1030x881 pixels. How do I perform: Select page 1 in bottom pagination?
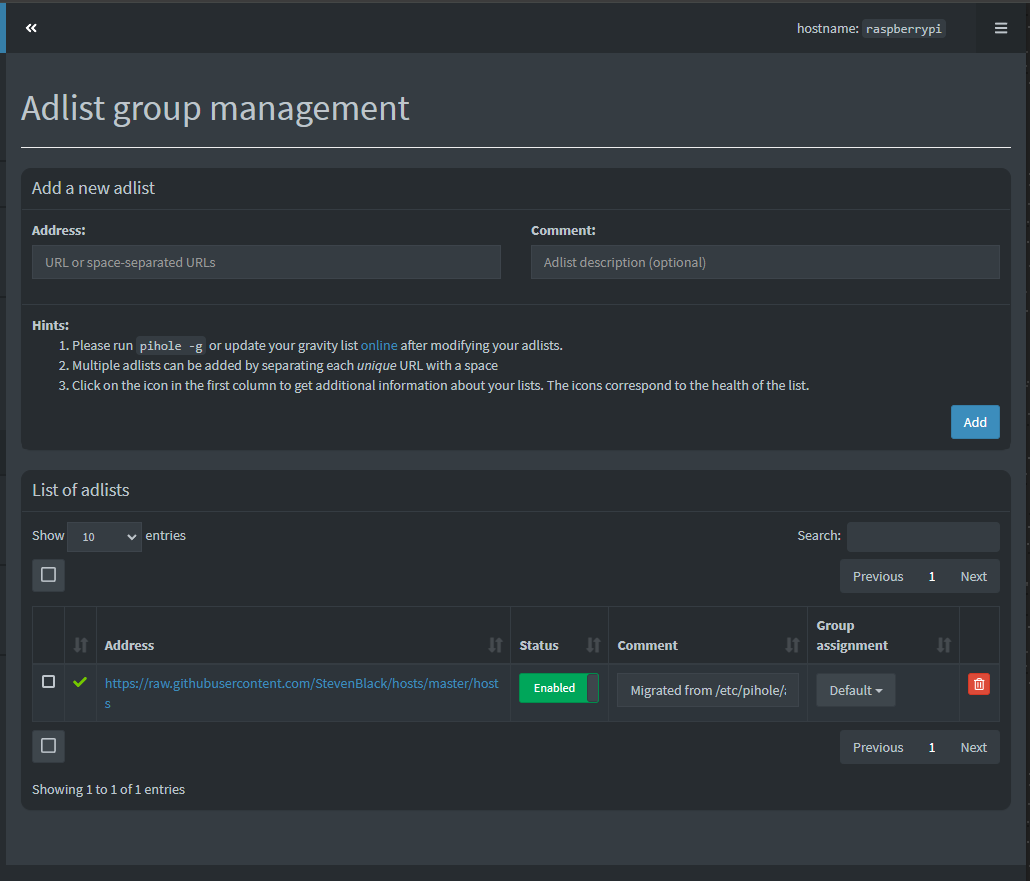931,747
